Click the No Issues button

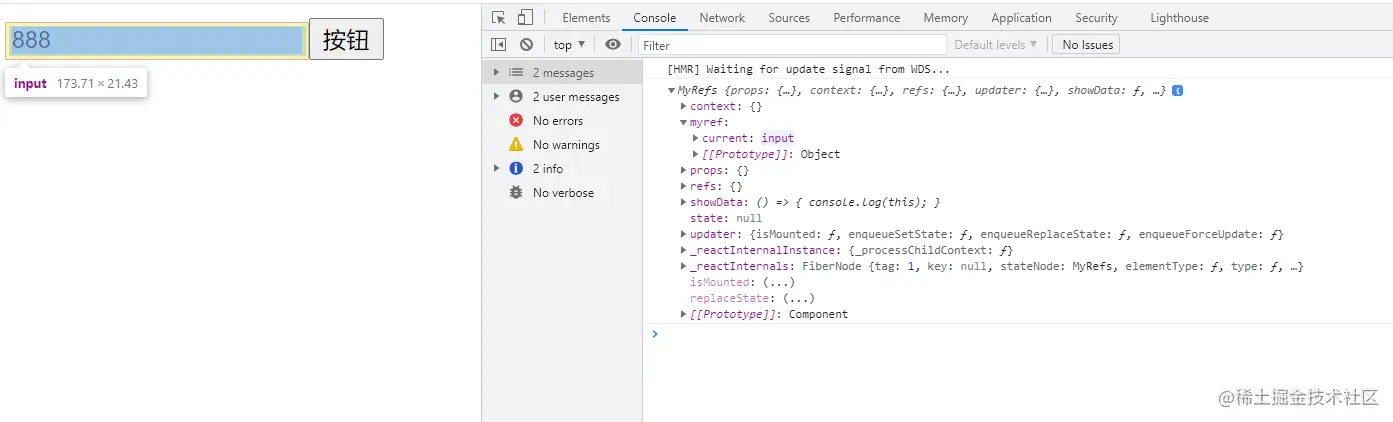pyautogui.click(x=1087, y=45)
